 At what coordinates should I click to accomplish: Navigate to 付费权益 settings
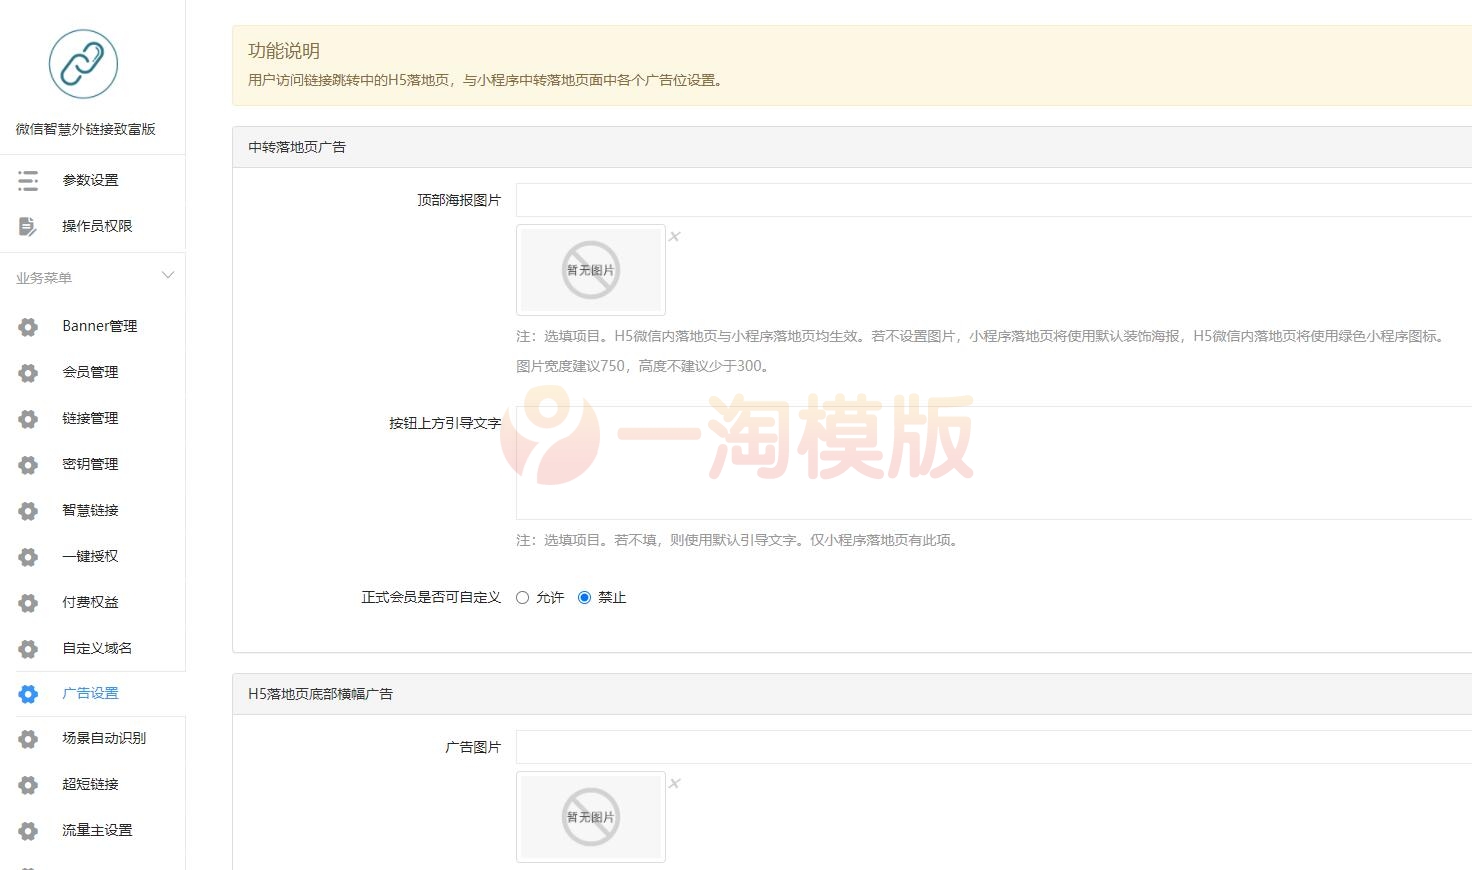(91, 602)
